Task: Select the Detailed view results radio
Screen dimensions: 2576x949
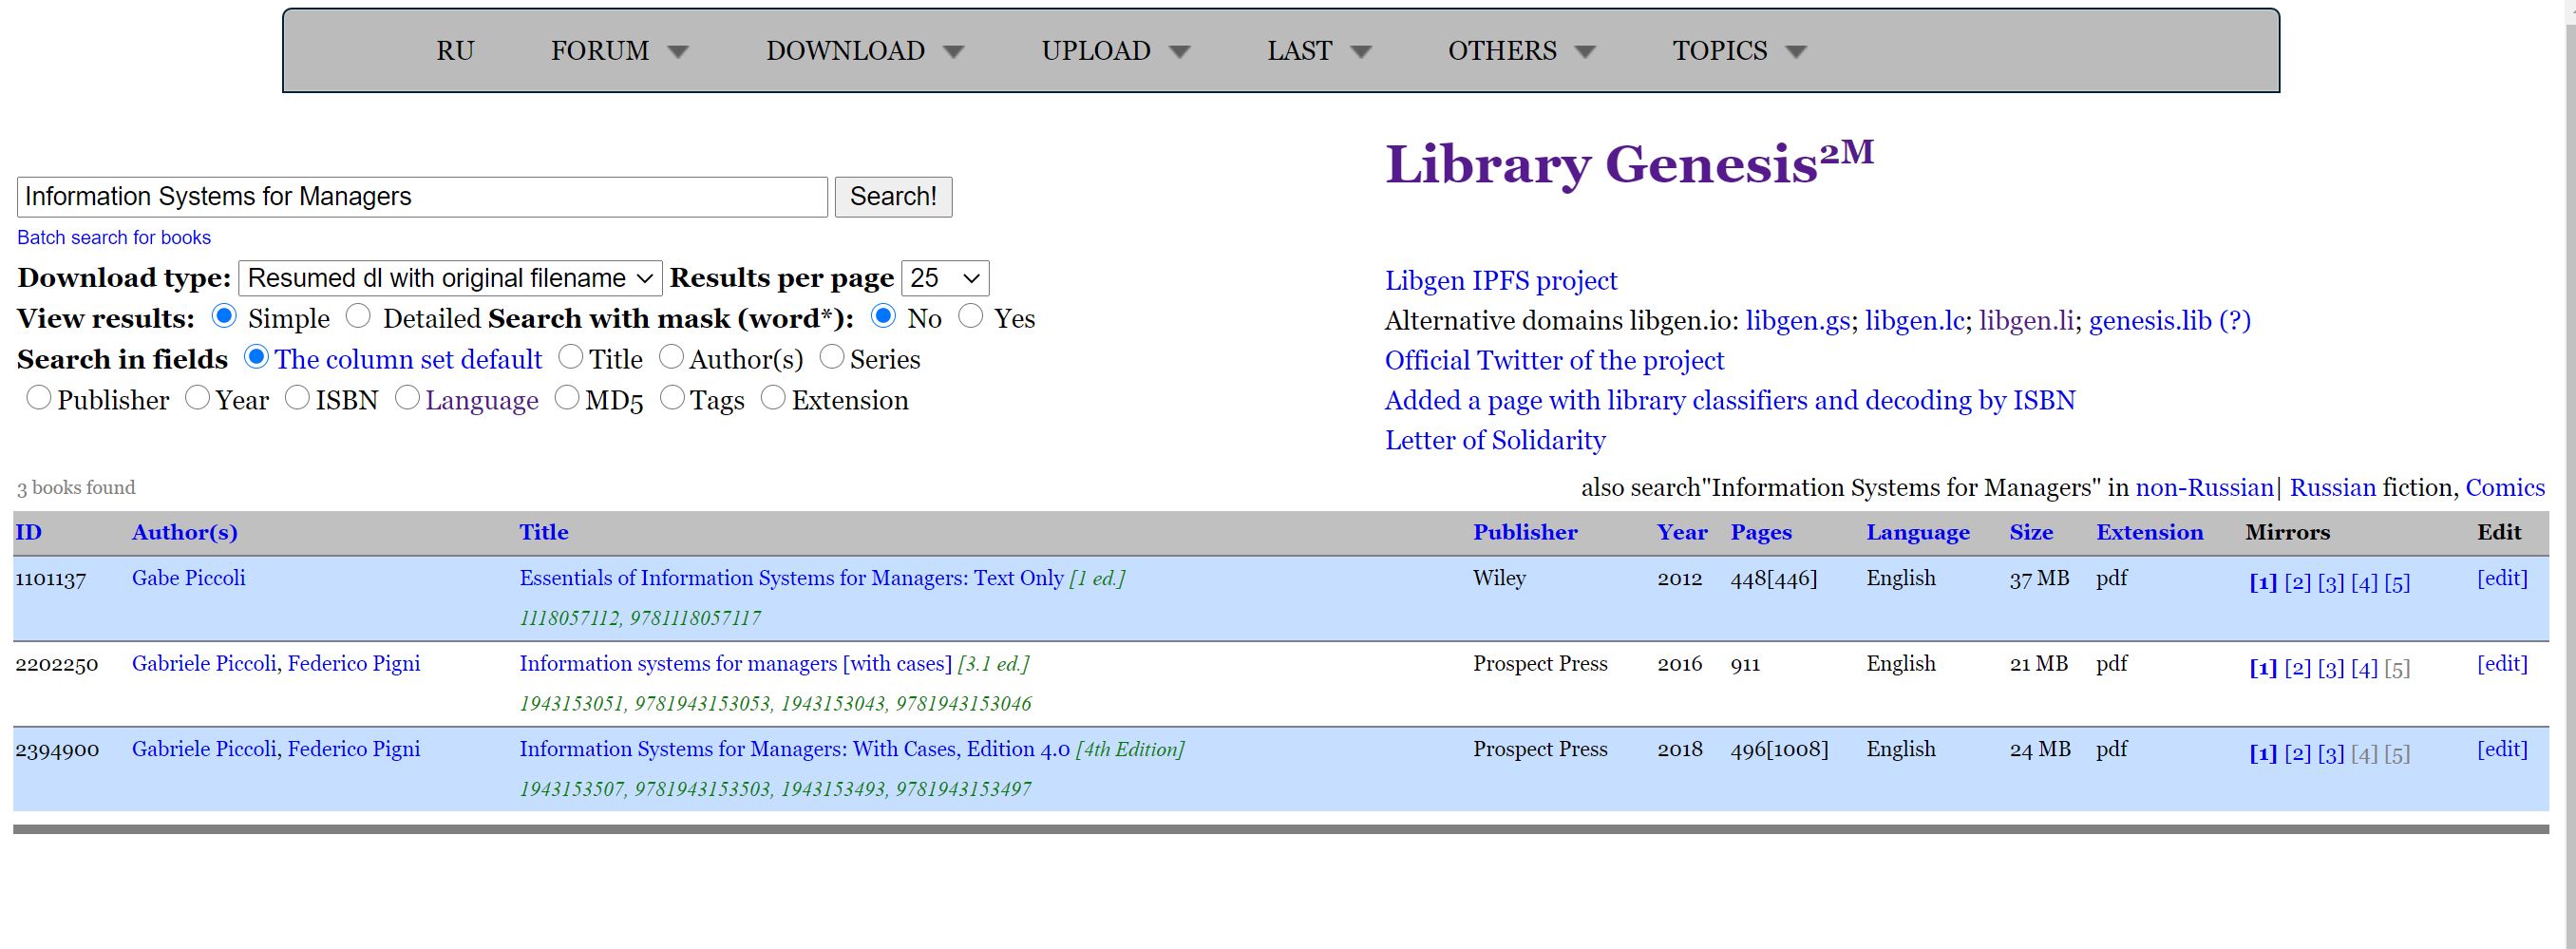Action: click(358, 317)
